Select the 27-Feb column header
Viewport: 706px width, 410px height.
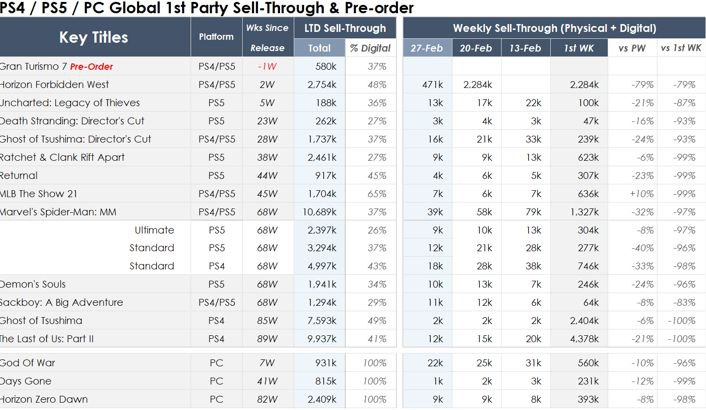click(x=427, y=48)
